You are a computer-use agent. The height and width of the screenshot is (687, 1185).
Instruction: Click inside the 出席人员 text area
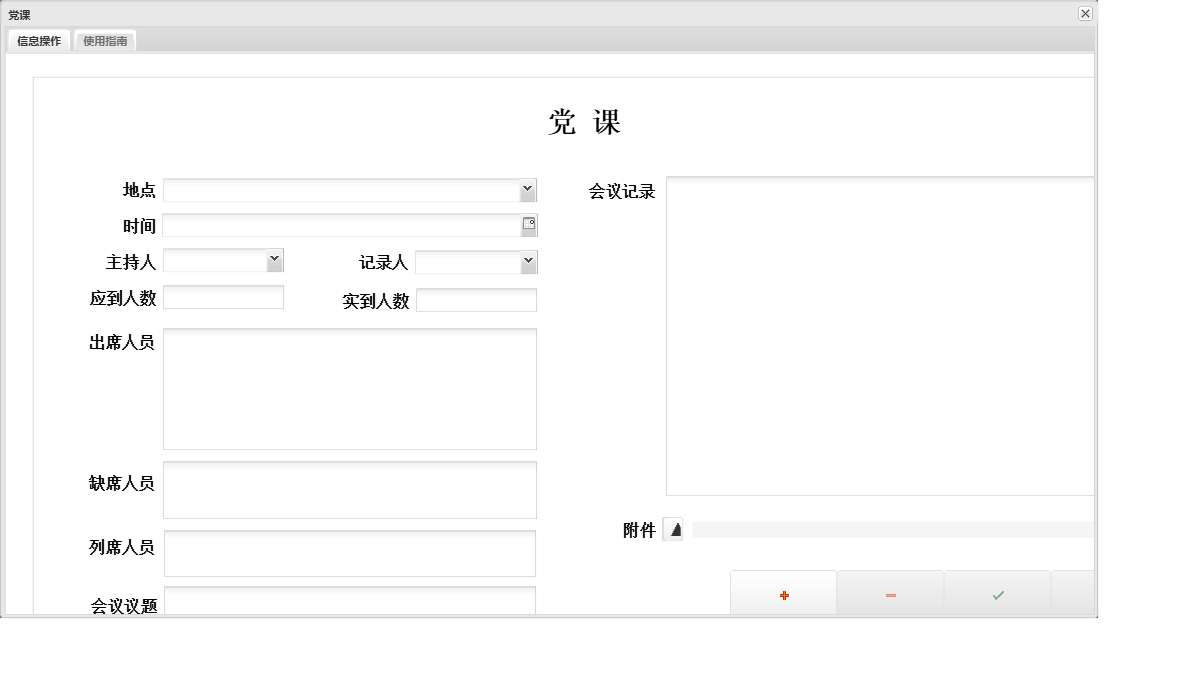click(350, 388)
